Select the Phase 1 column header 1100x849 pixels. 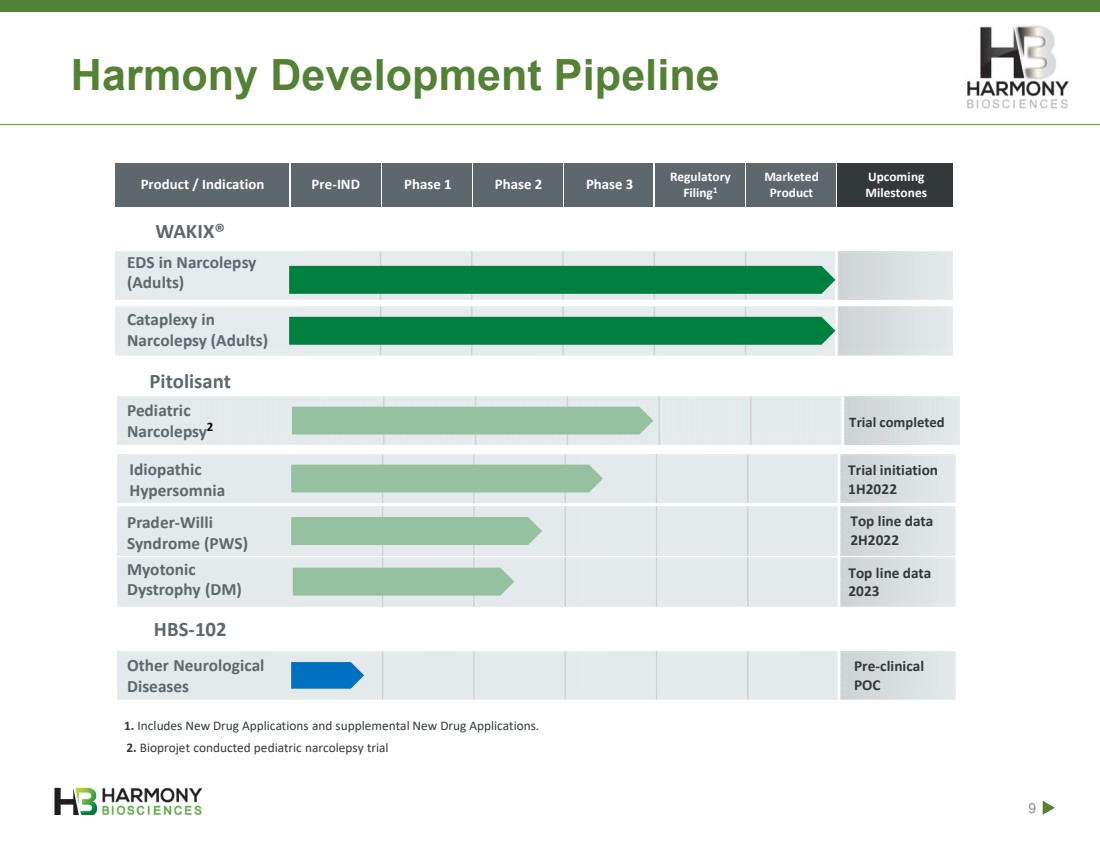pyautogui.click(x=427, y=185)
